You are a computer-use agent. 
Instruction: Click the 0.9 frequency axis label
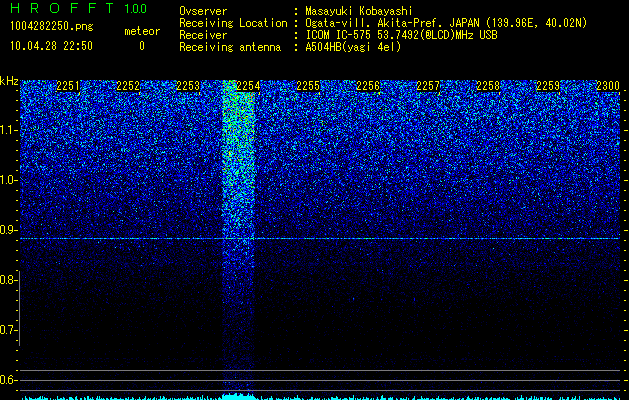click(8, 230)
